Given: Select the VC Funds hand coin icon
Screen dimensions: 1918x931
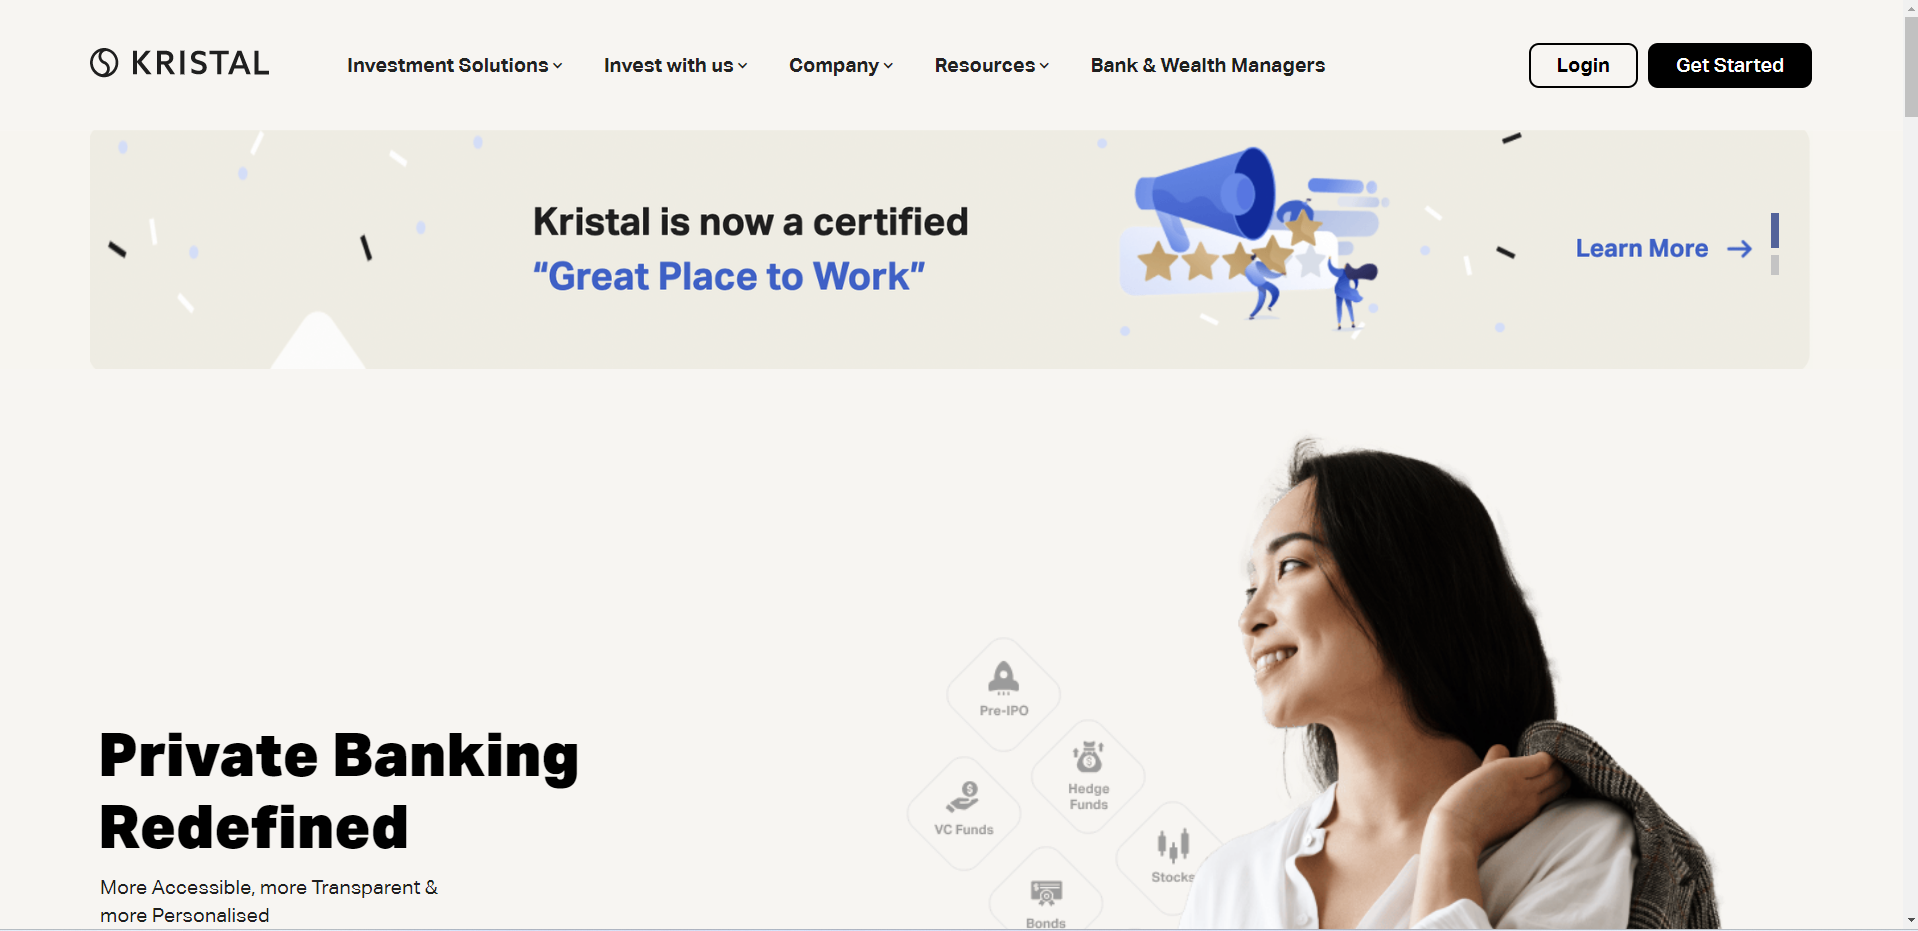Looking at the screenshot, I should (x=963, y=797).
